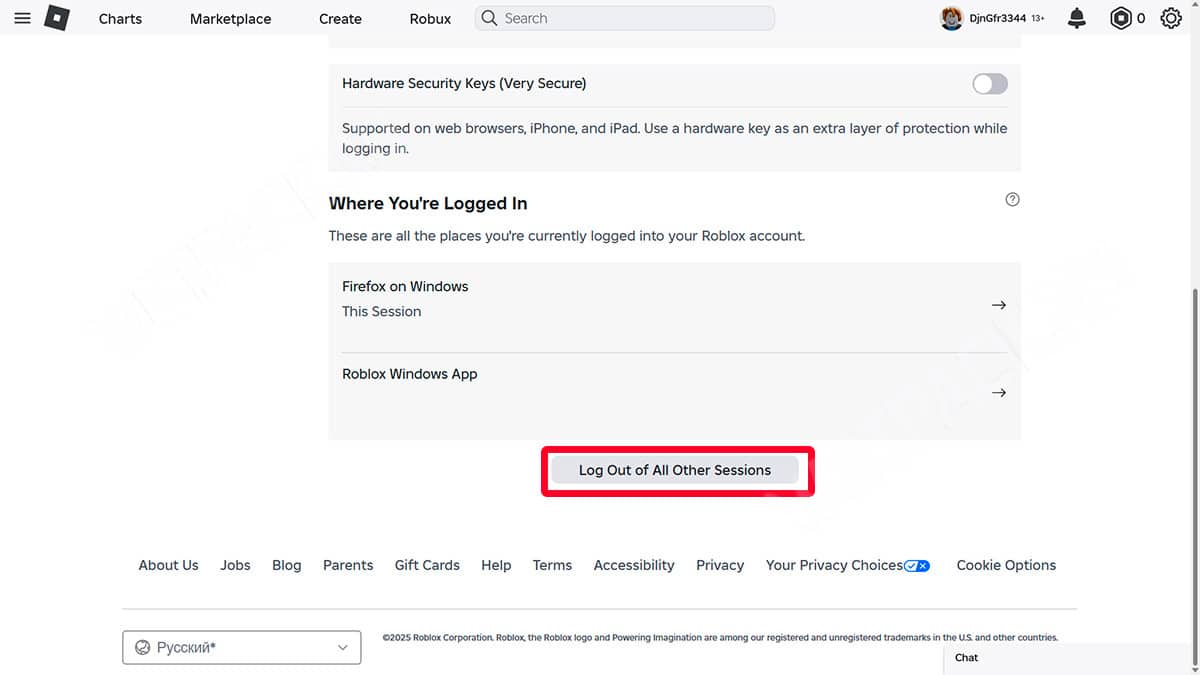
Task: Click the DjnGfr3344 profile avatar
Action: coord(951,18)
